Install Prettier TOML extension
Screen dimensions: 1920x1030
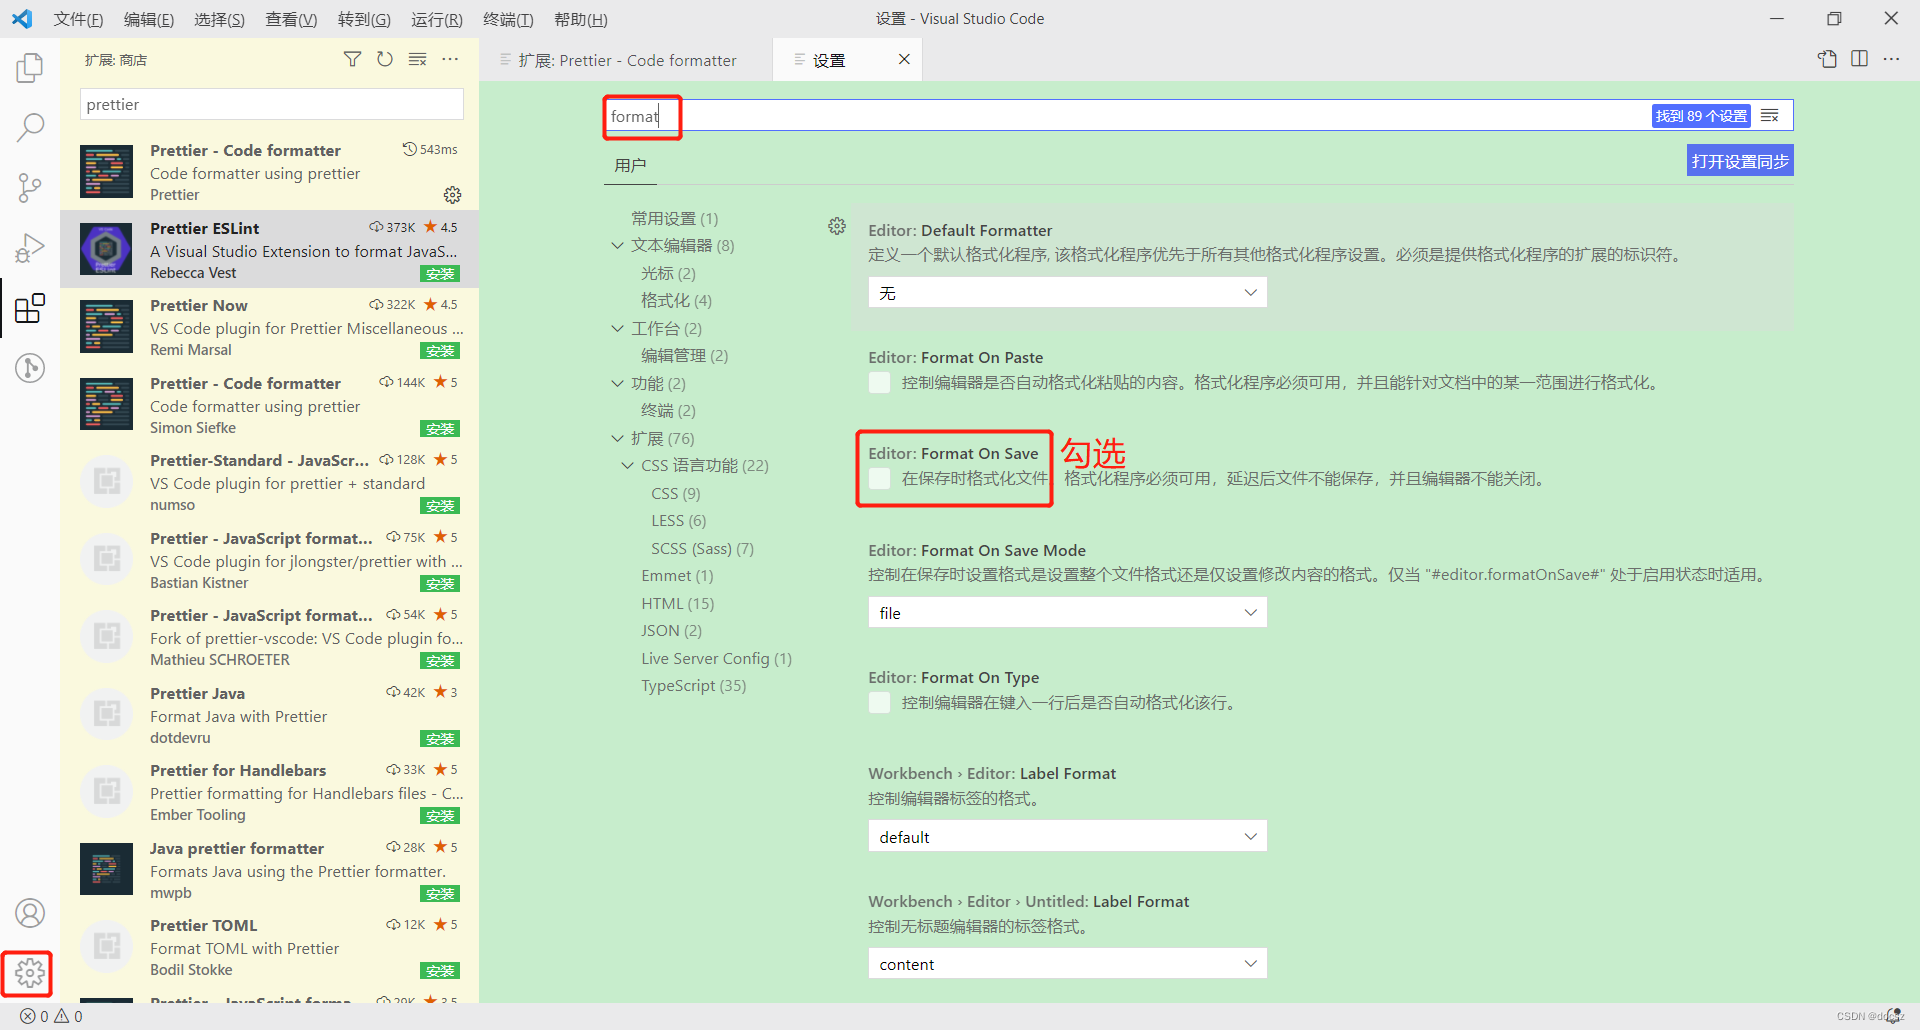[440, 971]
